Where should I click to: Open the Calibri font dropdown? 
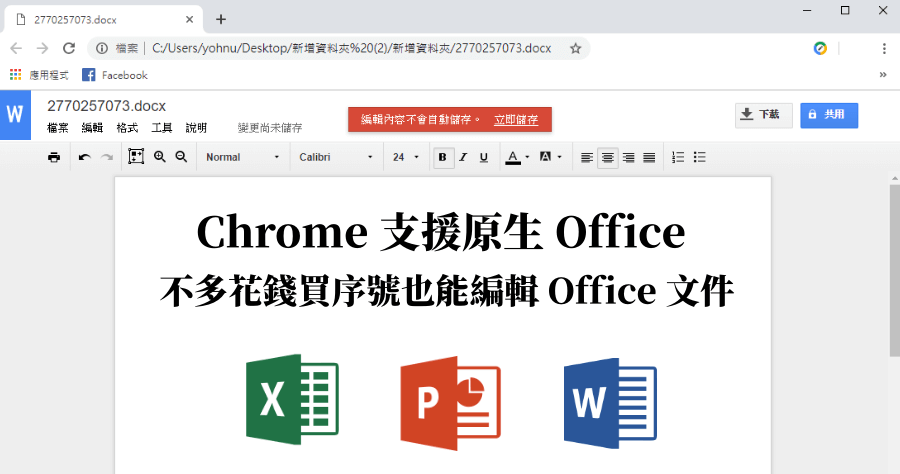tap(336, 157)
